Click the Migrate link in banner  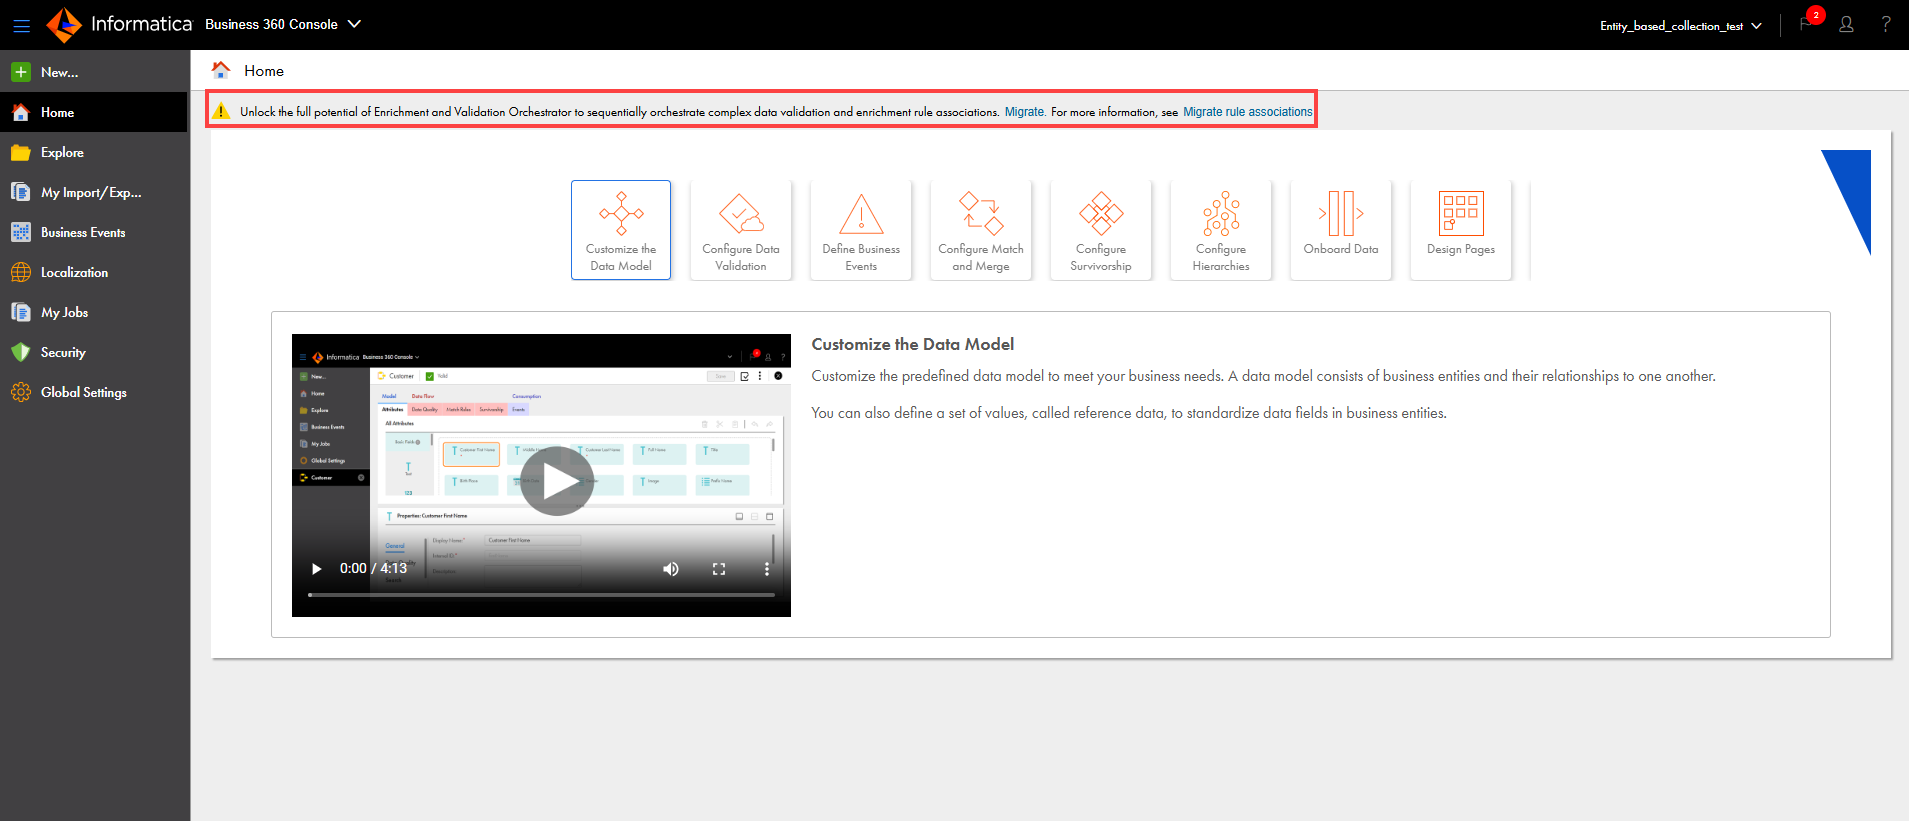pyautogui.click(x=1024, y=112)
